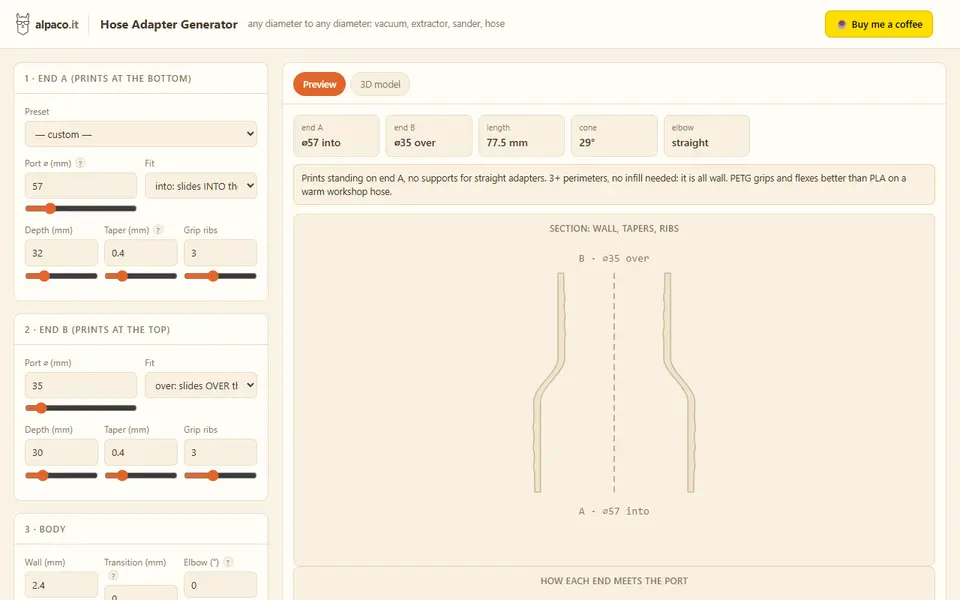The width and height of the screenshot is (960, 600).
Task: Click the 'A · ø57 into' diagram label
Action: [614, 511]
